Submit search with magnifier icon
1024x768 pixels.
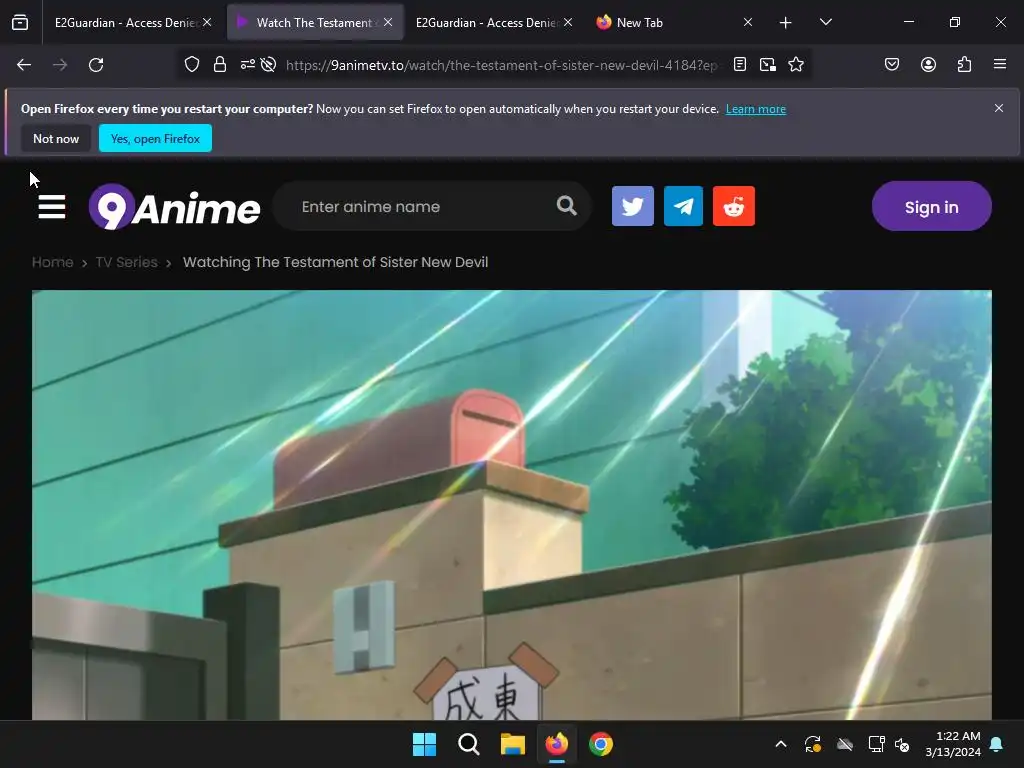point(567,206)
